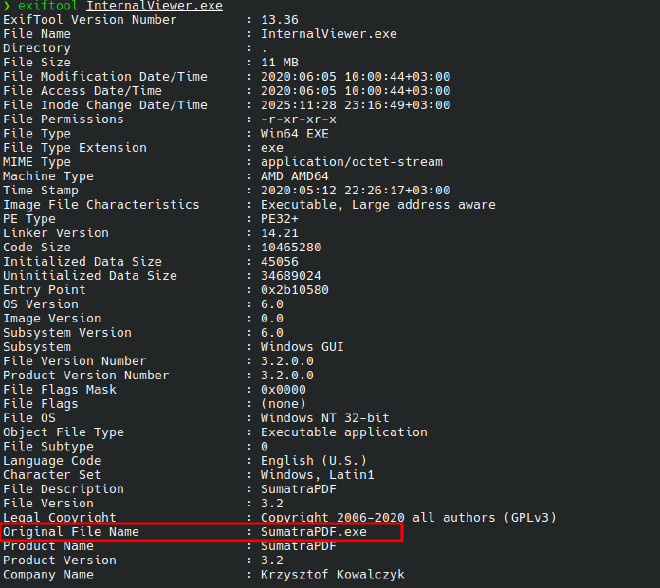Click the exiftool command text

coord(46,5)
